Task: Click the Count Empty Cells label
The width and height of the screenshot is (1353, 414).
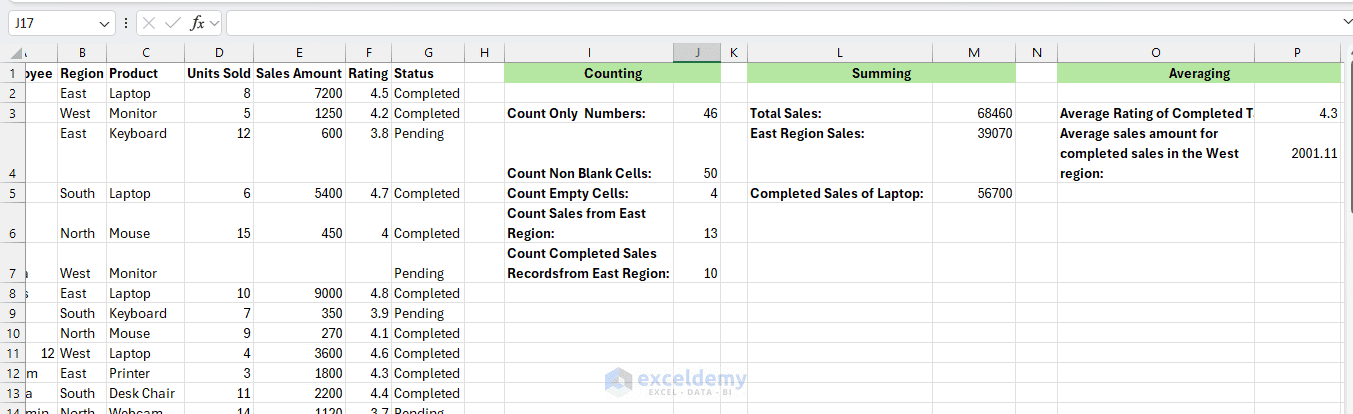Action: (568, 193)
